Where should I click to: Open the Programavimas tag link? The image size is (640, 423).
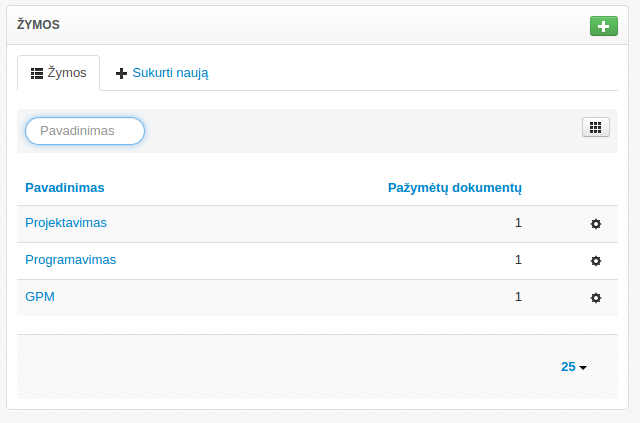coord(70,260)
